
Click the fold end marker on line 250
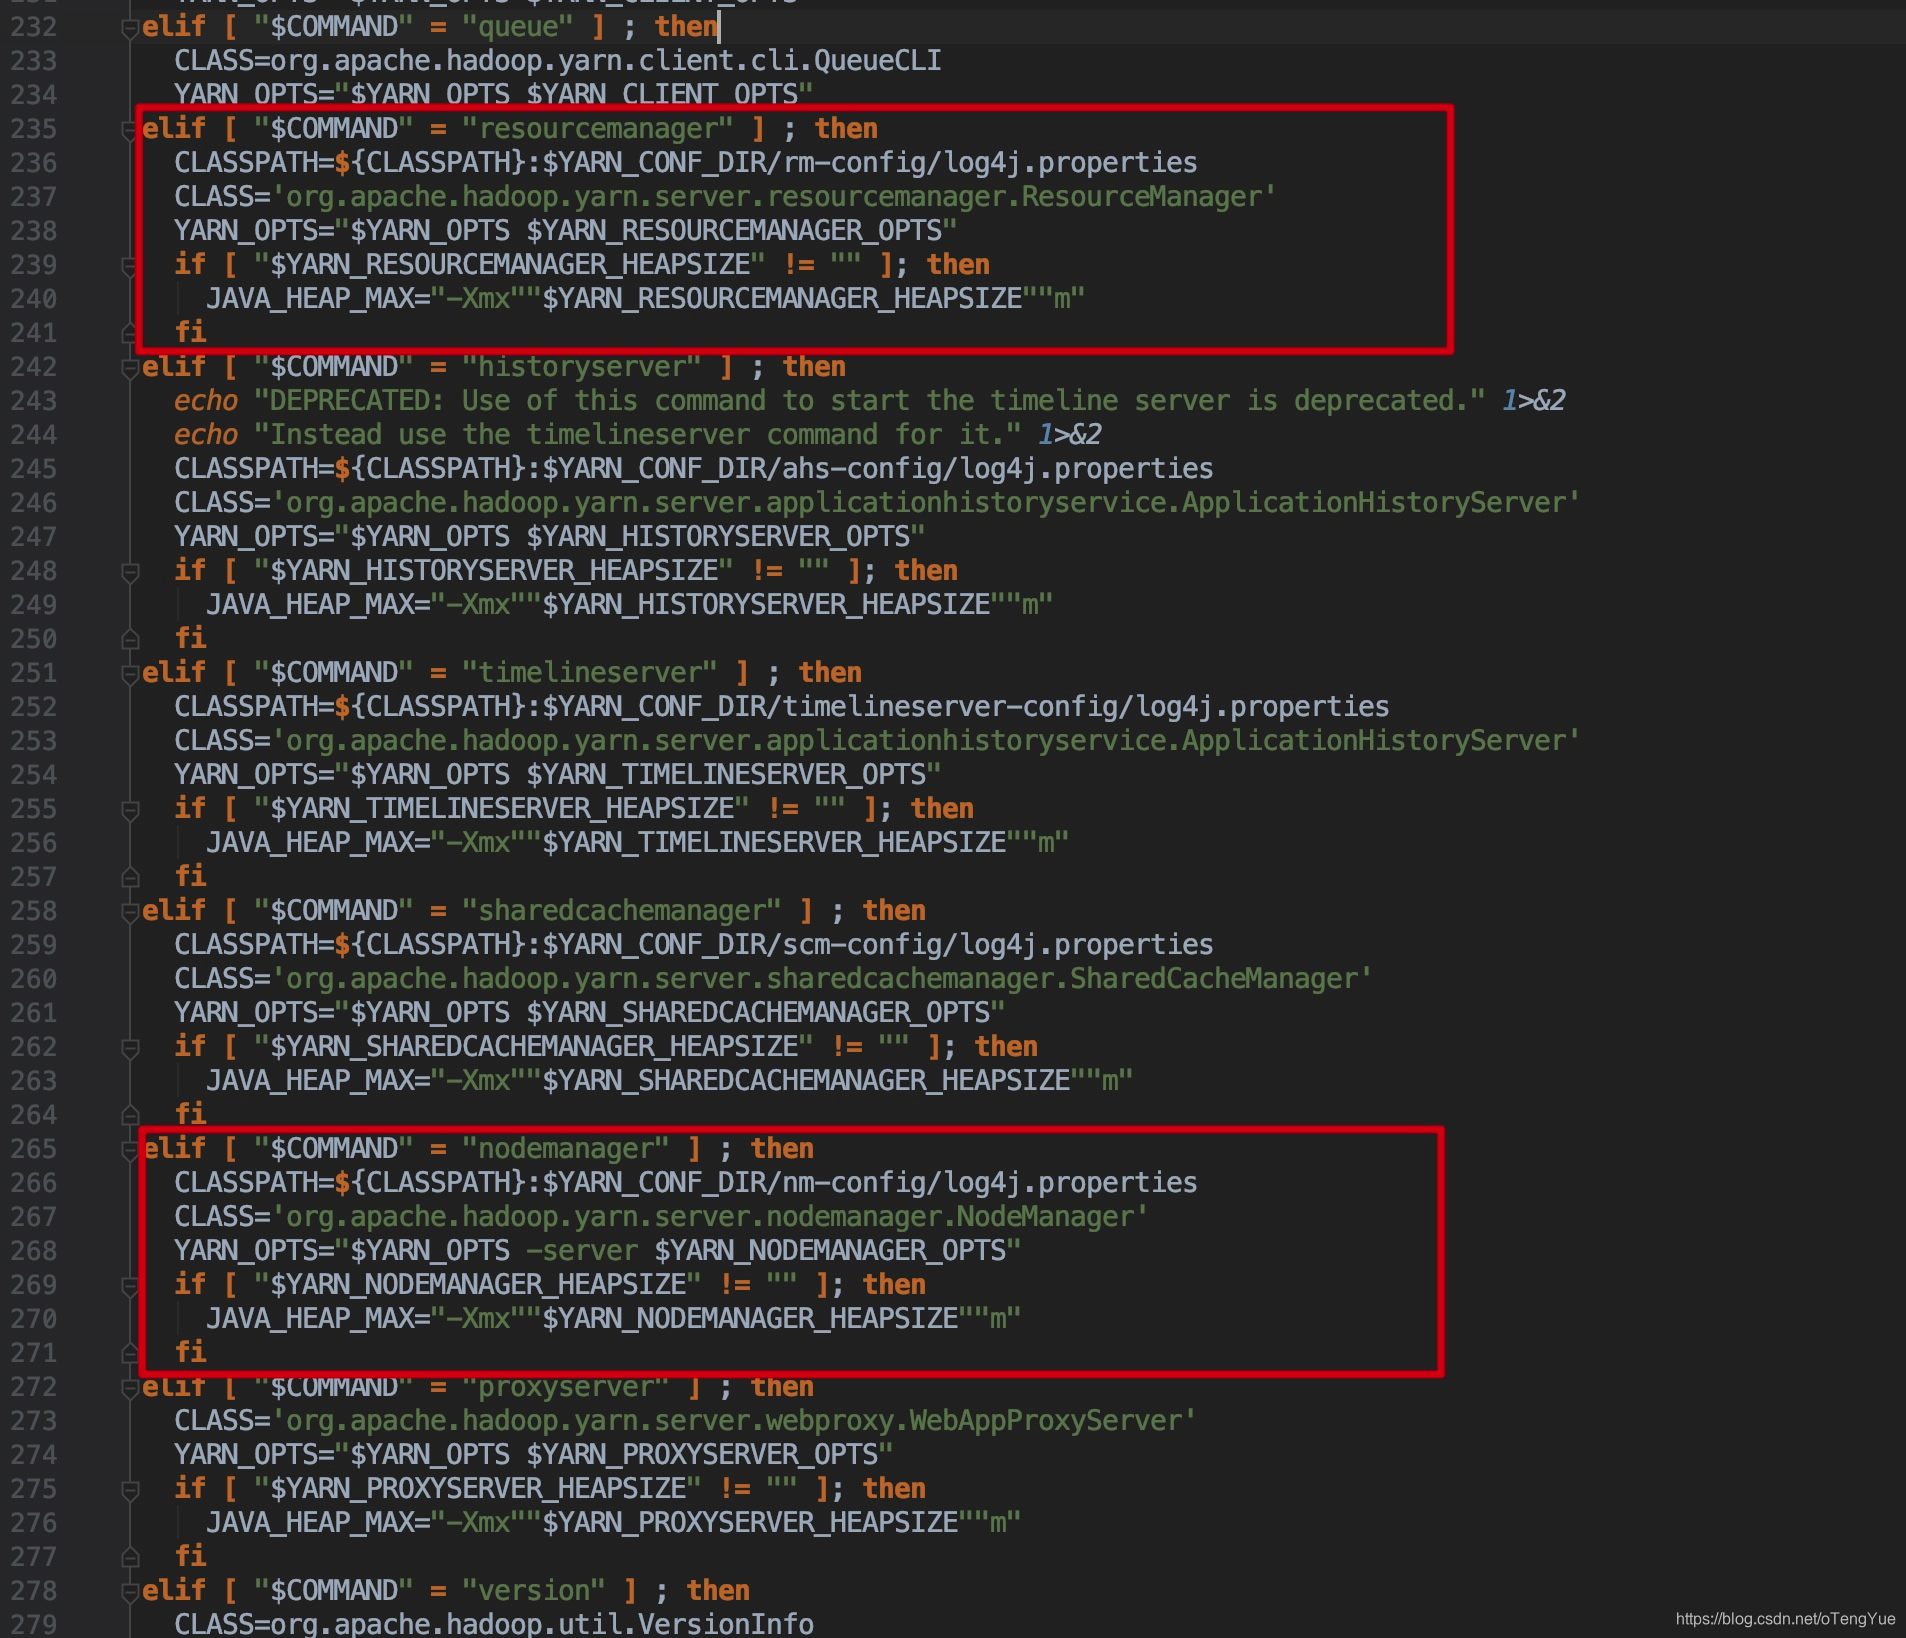pos(130,639)
